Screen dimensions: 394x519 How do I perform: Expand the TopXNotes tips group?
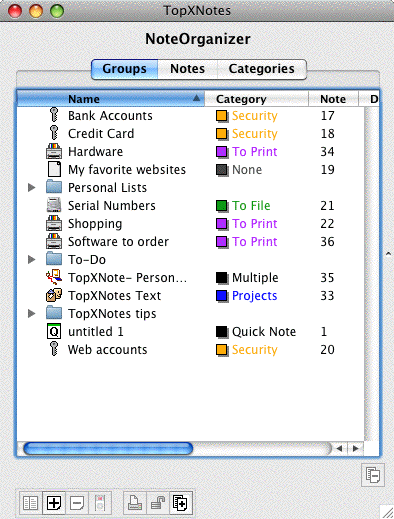(32, 313)
